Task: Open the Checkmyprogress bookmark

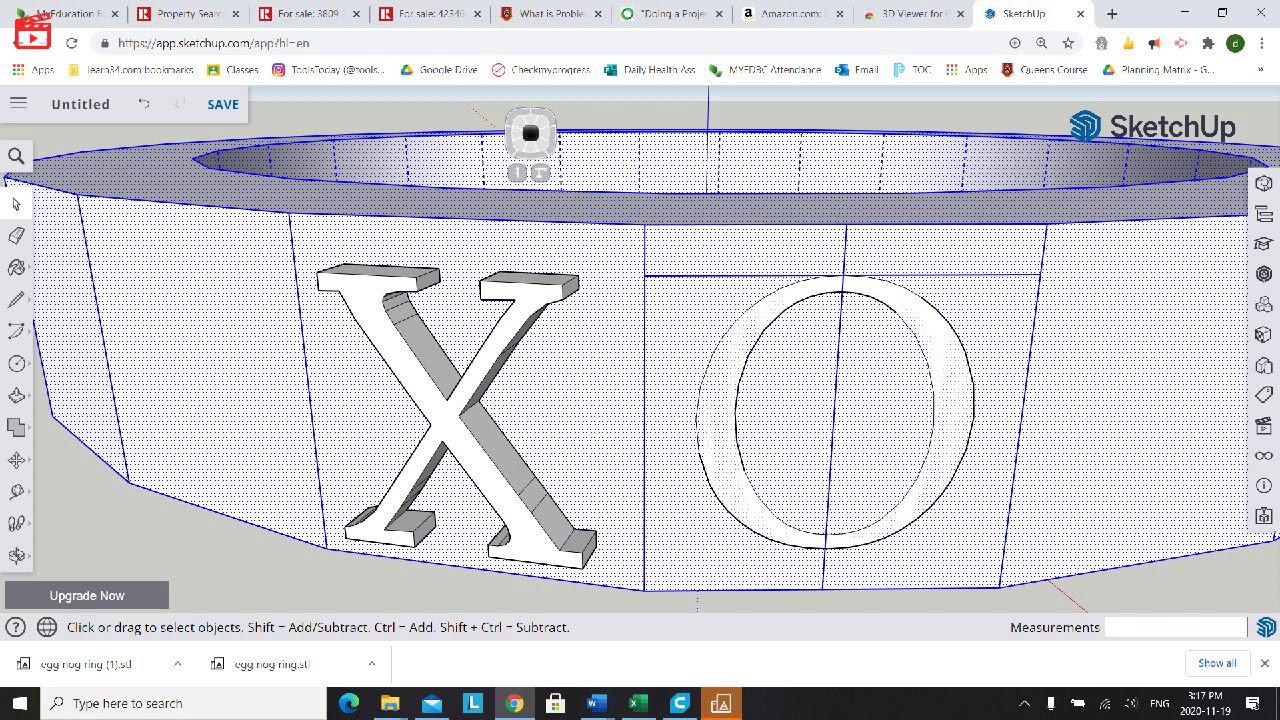Action: (x=541, y=70)
